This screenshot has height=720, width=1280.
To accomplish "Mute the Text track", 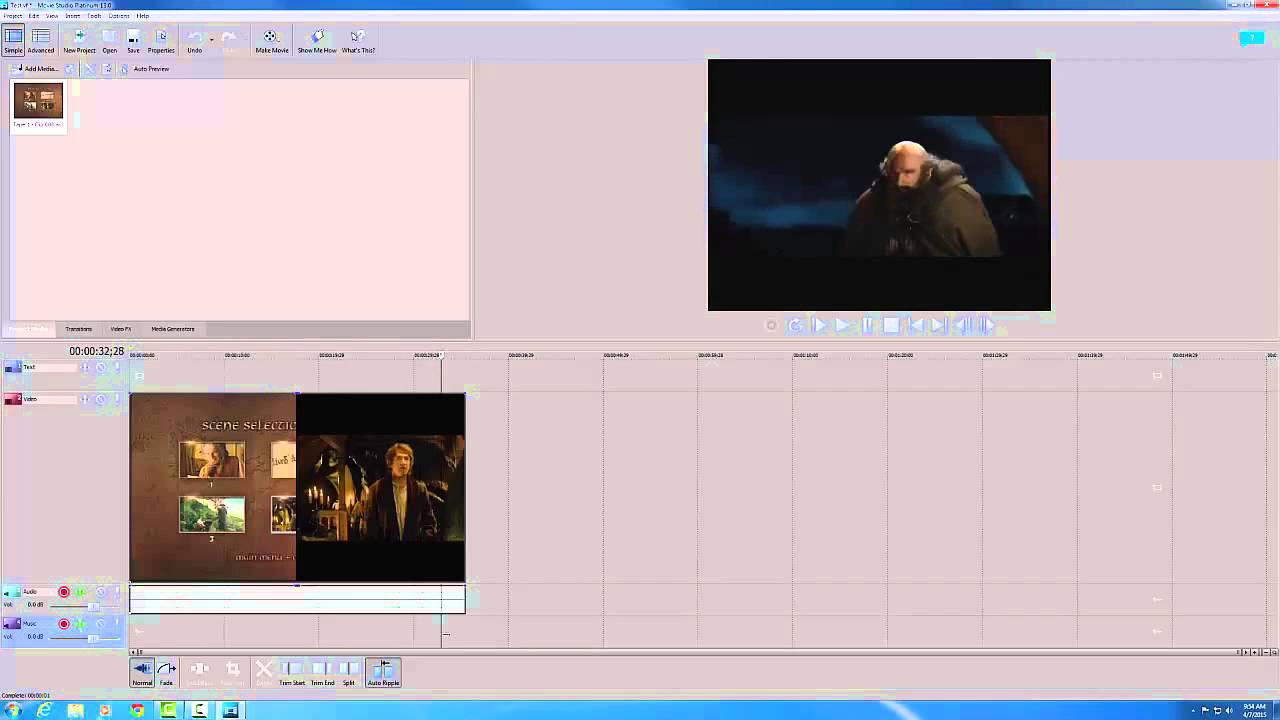I will (x=100, y=367).
